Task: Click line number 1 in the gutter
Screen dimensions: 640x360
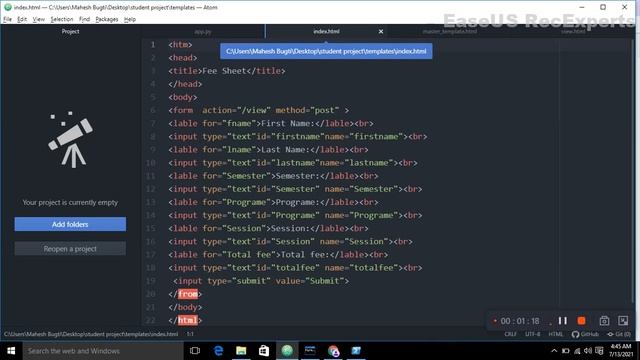Action: tap(153, 44)
